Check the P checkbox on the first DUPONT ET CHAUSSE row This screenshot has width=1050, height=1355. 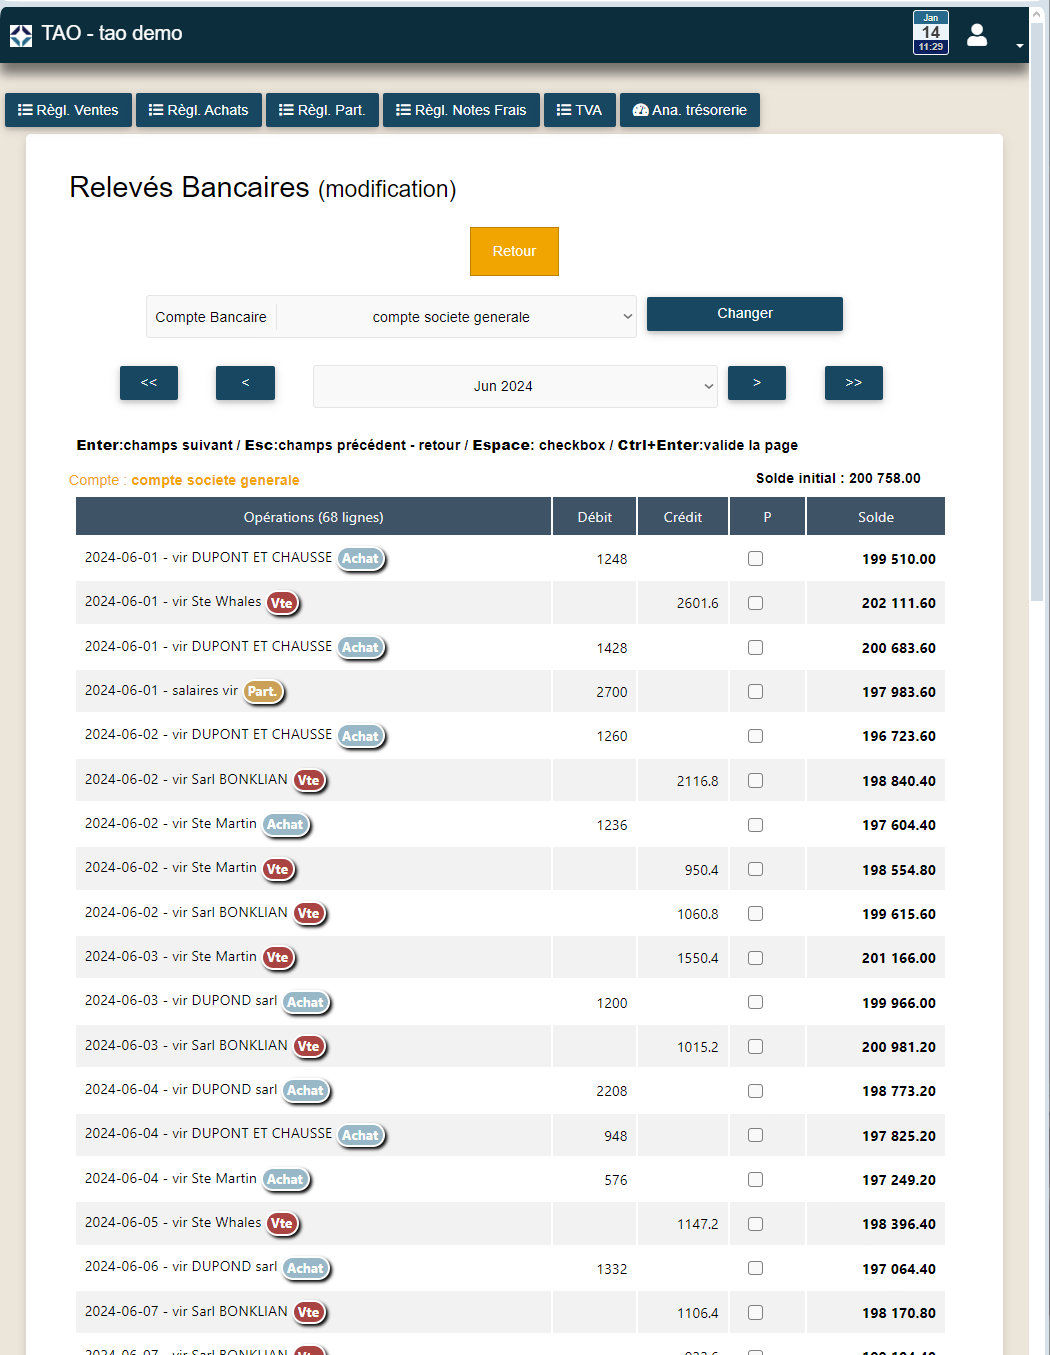(x=755, y=559)
